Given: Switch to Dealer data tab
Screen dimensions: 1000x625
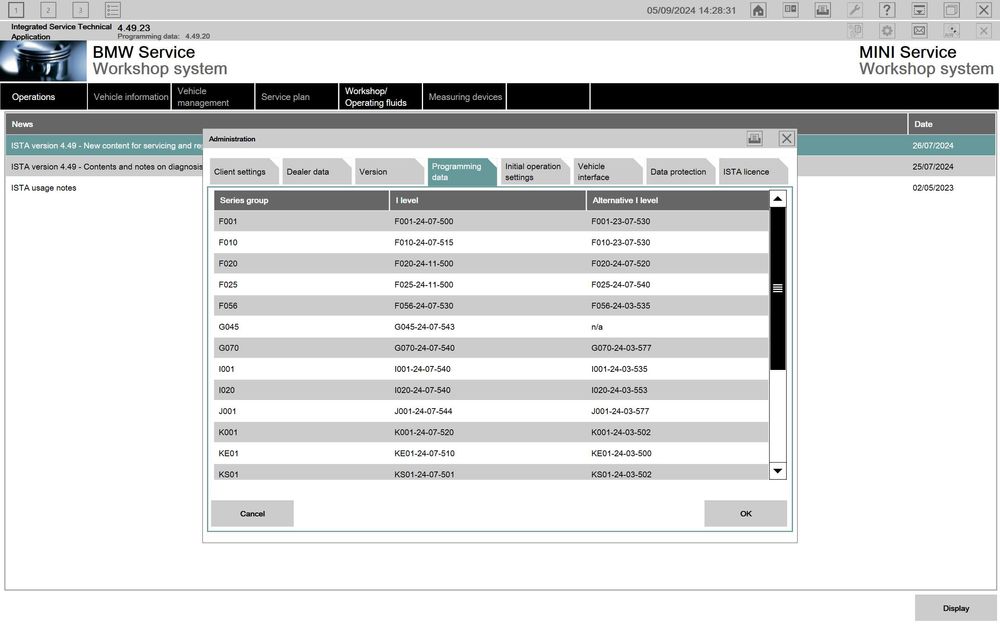Looking at the screenshot, I should (x=316, y=172).
